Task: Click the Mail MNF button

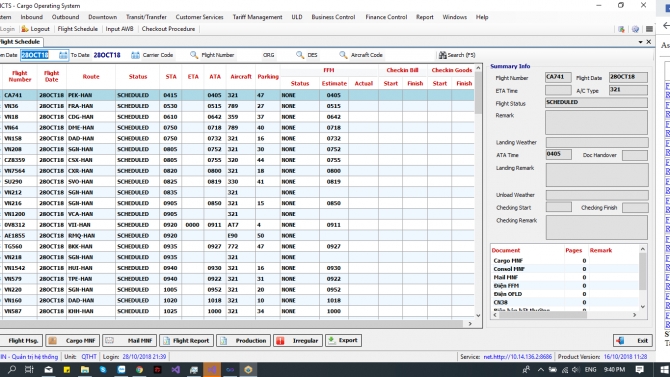Action: [x=129, y=341]
